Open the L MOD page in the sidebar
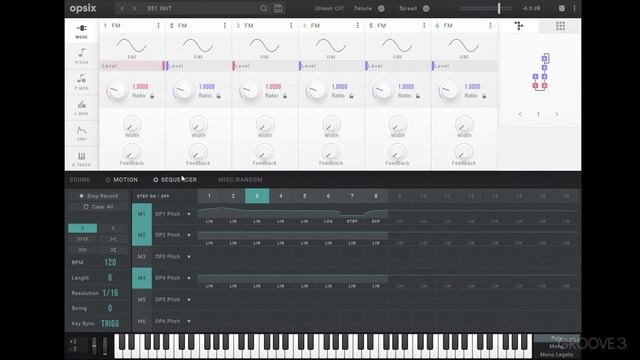 click(x=82, y=108)
